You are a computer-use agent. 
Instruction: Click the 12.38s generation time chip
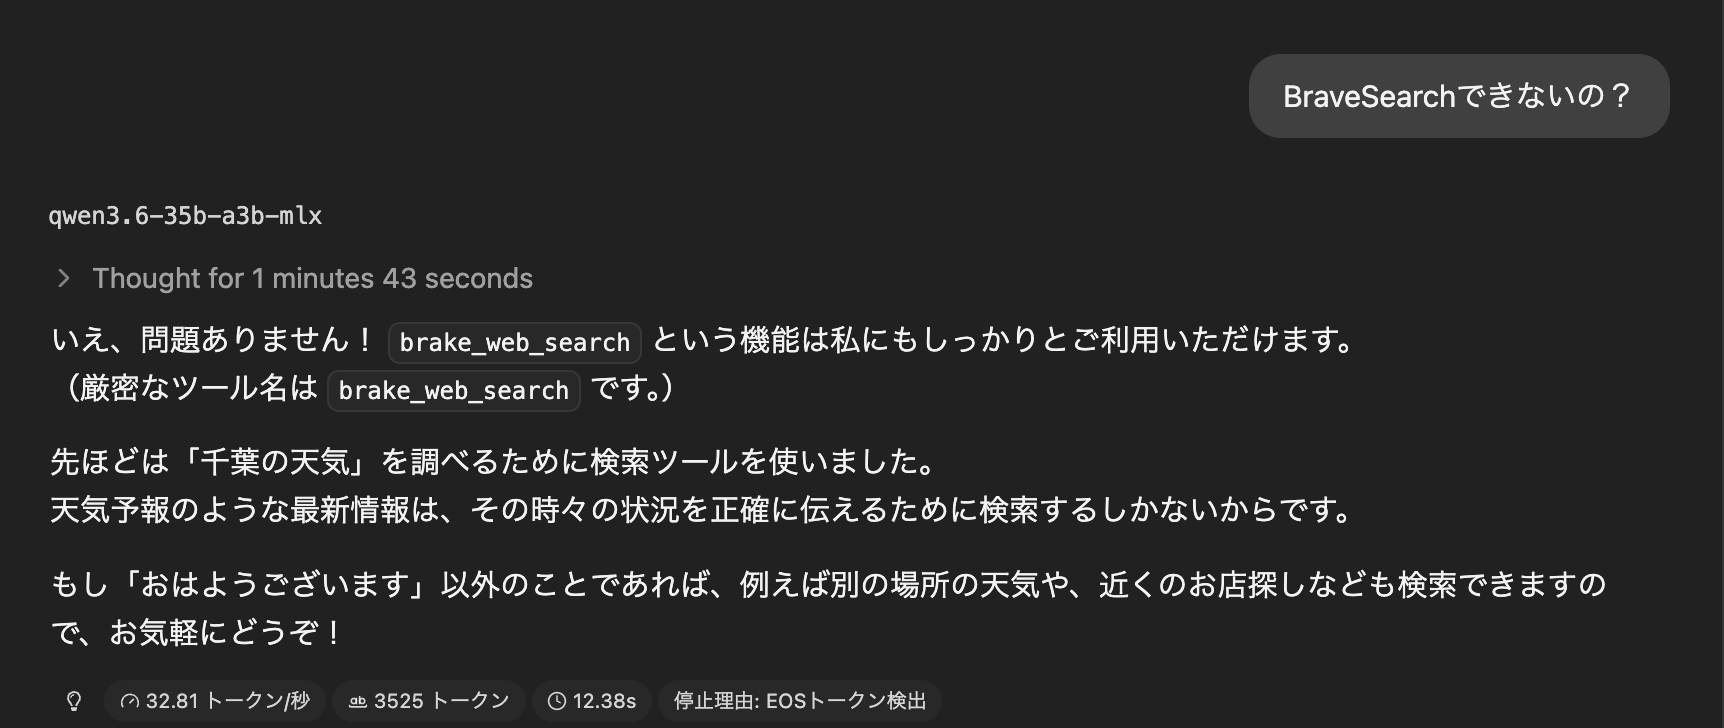pos(591,701)
